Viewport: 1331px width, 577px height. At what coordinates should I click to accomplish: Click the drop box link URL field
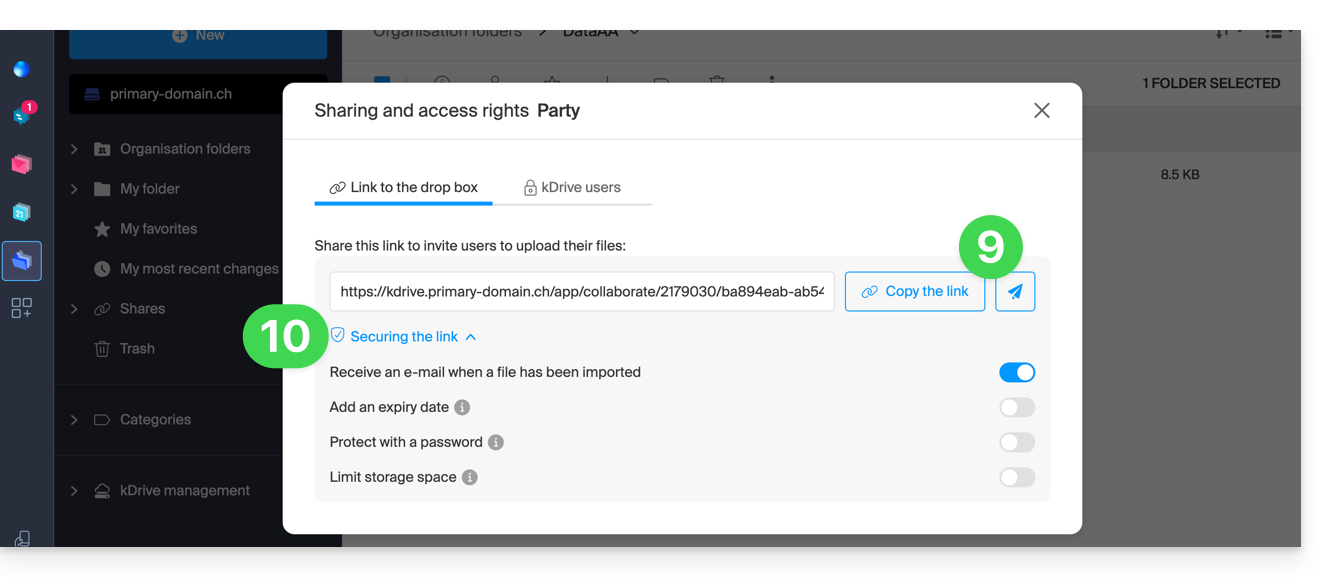[x=581, y=292]
